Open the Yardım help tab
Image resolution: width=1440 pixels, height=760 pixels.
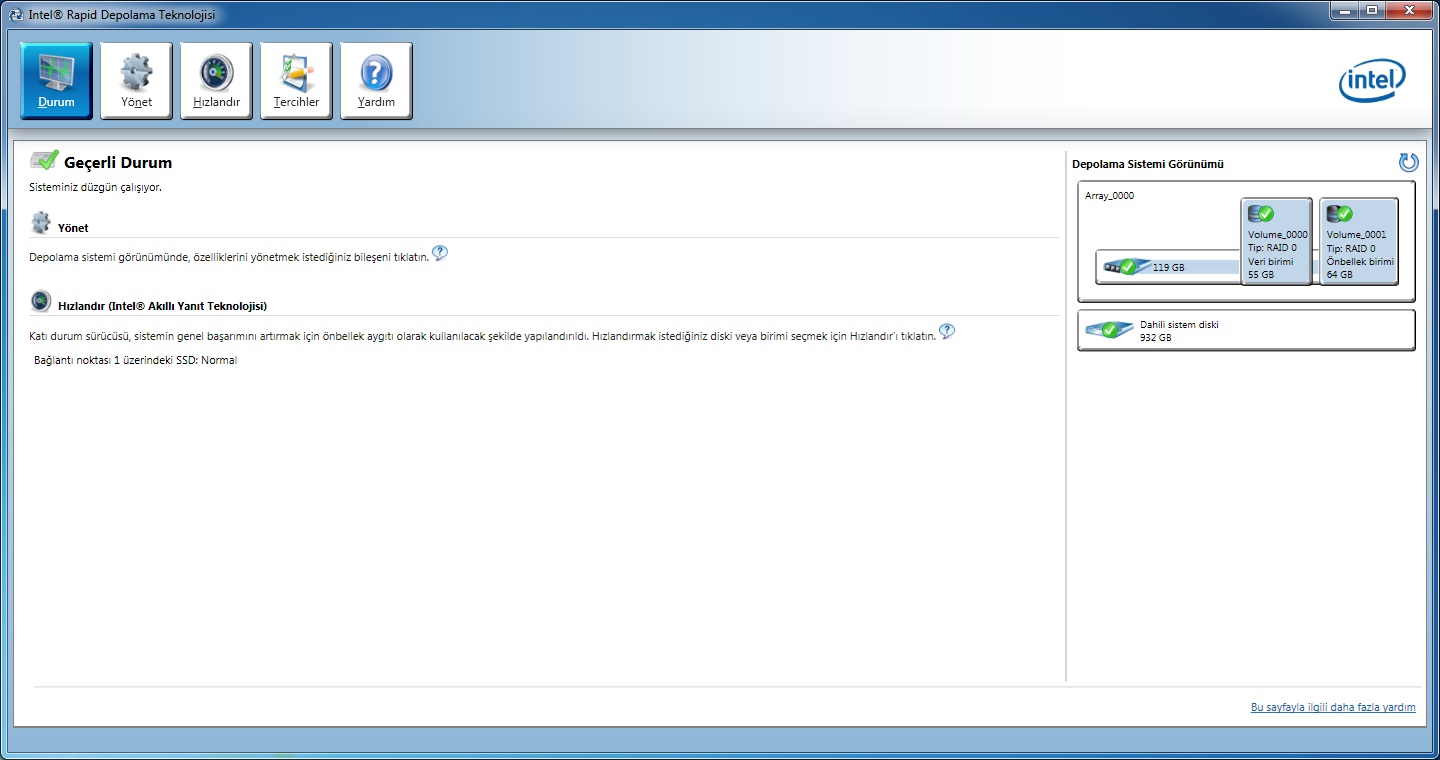(376, 81)
